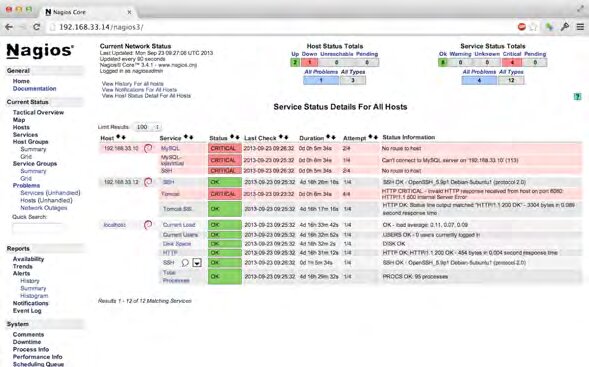Open the localhost host link
Viewport: 589px width, 367px height.
point(115,225)
